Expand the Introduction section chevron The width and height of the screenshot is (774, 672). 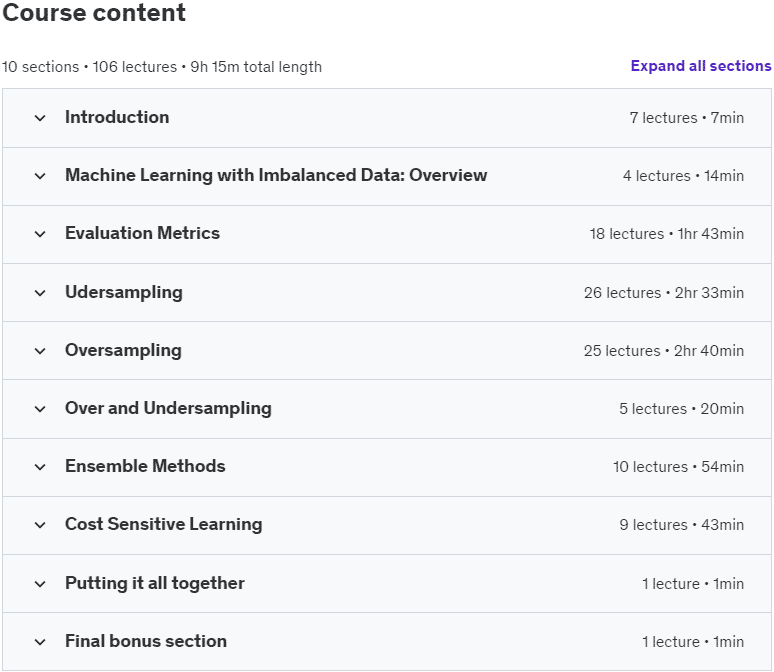point(40,118)
